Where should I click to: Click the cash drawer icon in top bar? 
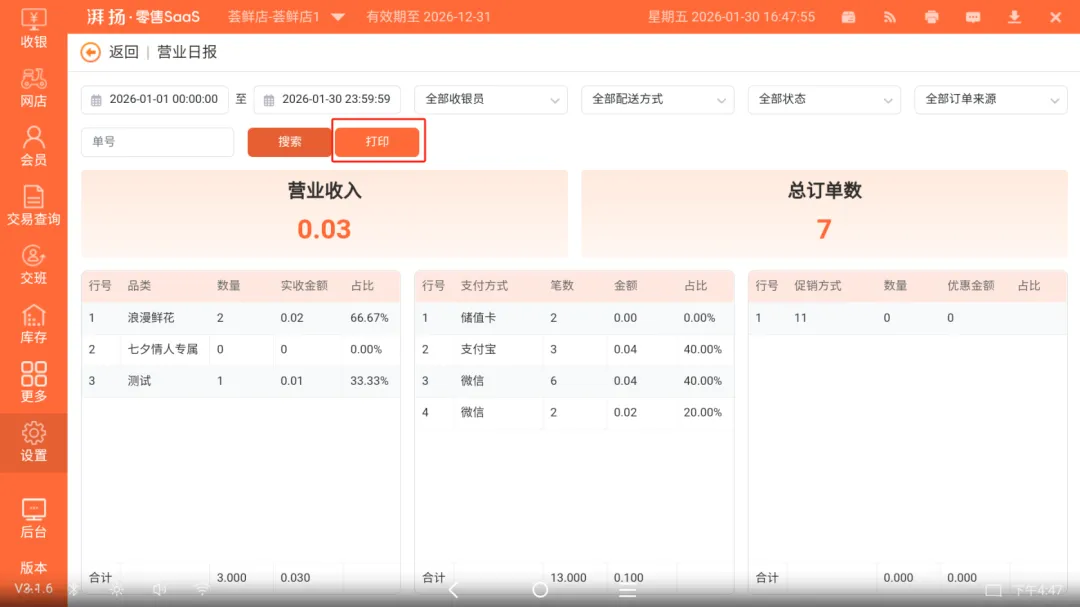(x=849, y=17)
